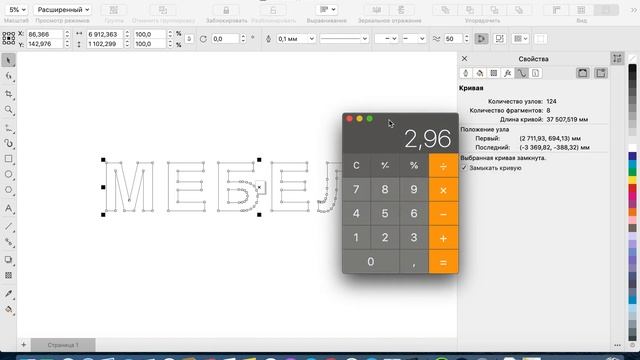Screen dimensions: 640x360
Task: Switch to Curve tab in Свойства panel
Action: [x=521, y=73]
